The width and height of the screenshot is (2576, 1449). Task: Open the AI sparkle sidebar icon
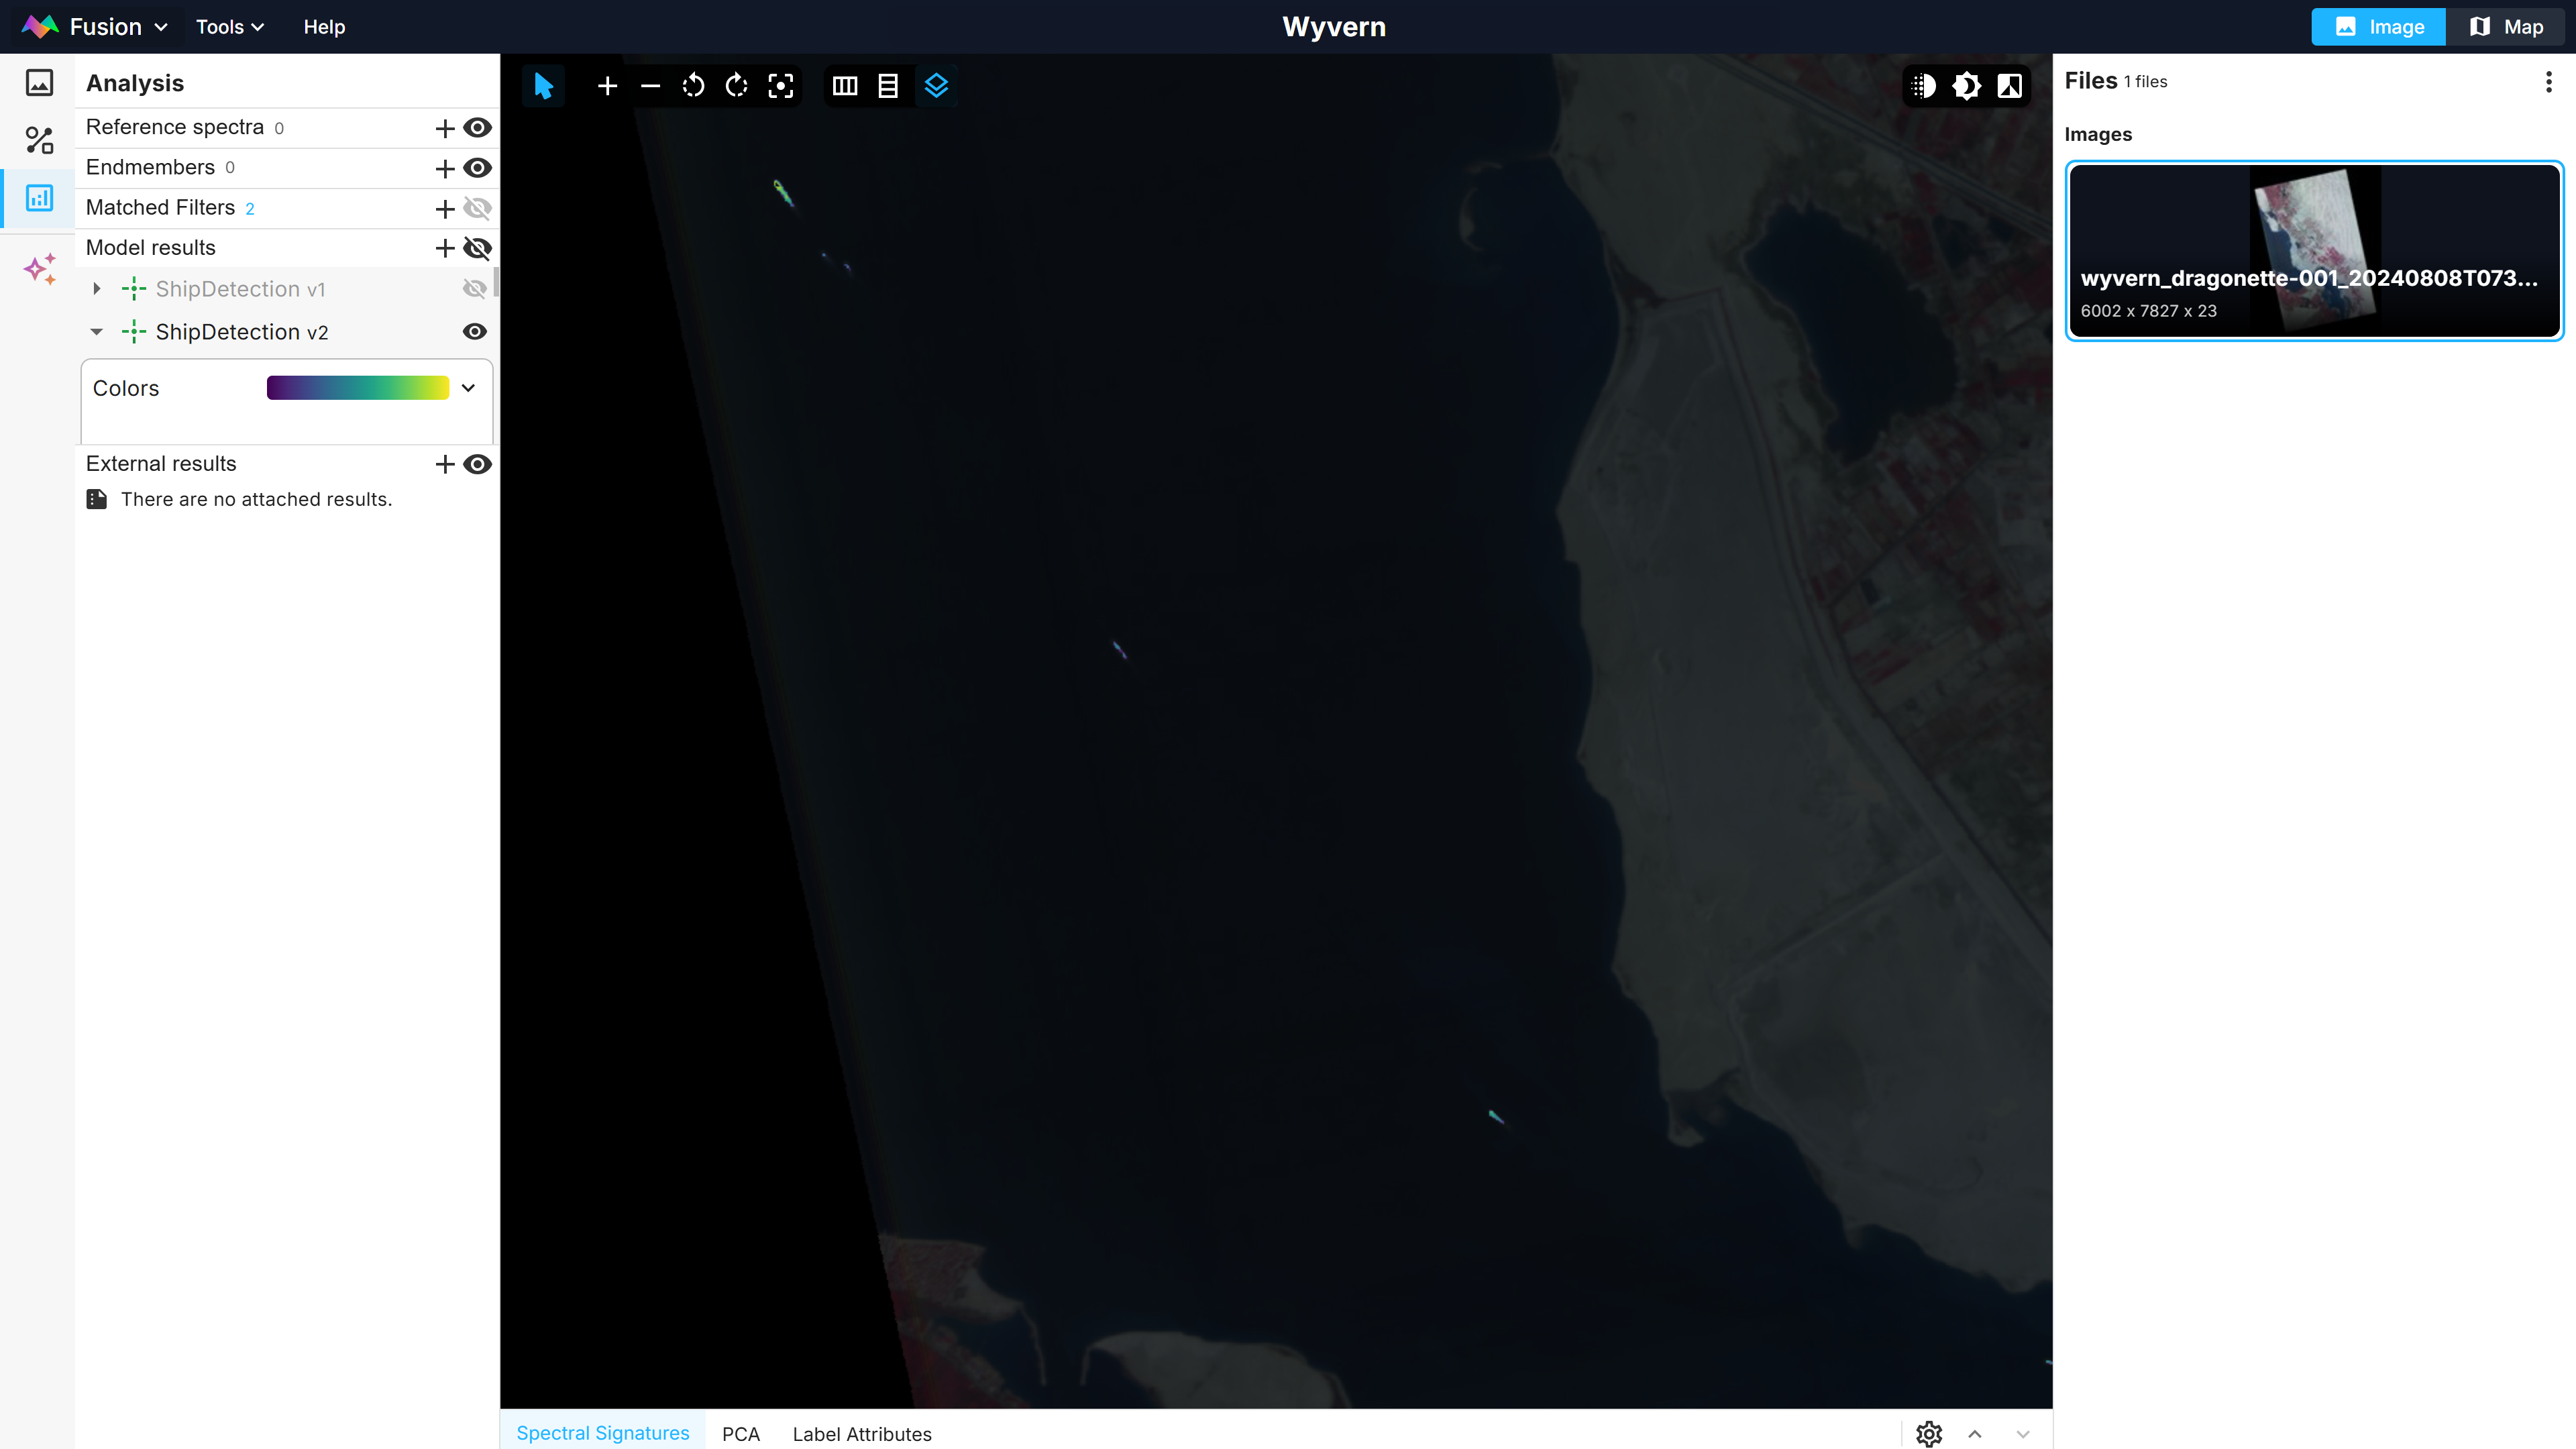(39, 269)
